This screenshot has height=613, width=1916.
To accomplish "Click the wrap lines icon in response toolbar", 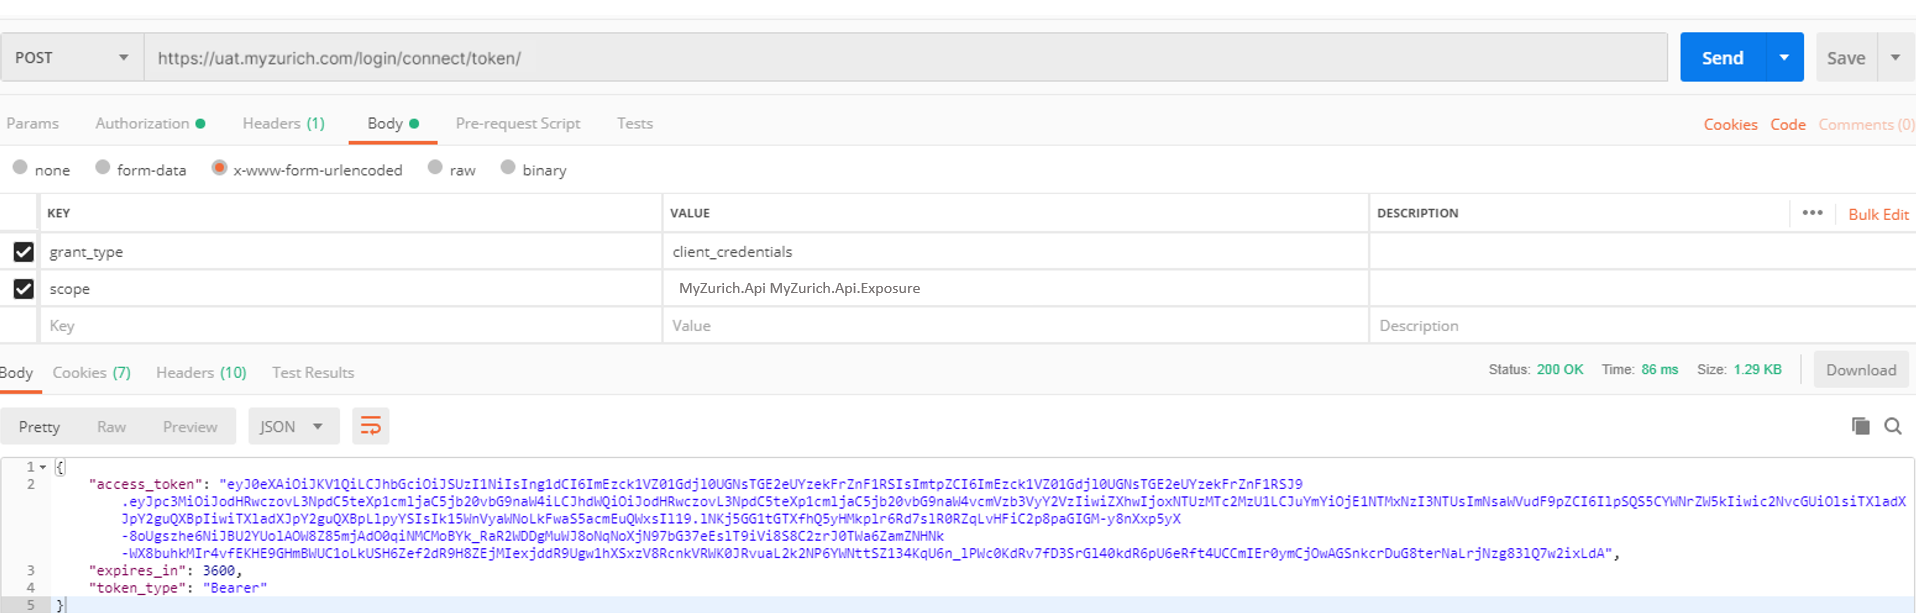I will coord(370,426).
